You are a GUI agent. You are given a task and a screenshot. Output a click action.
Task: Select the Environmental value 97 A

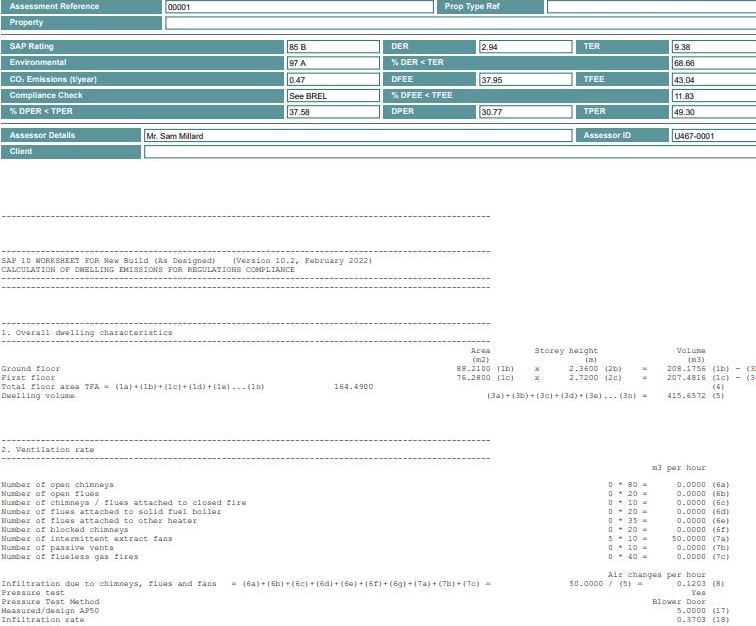tap(333, 63)
